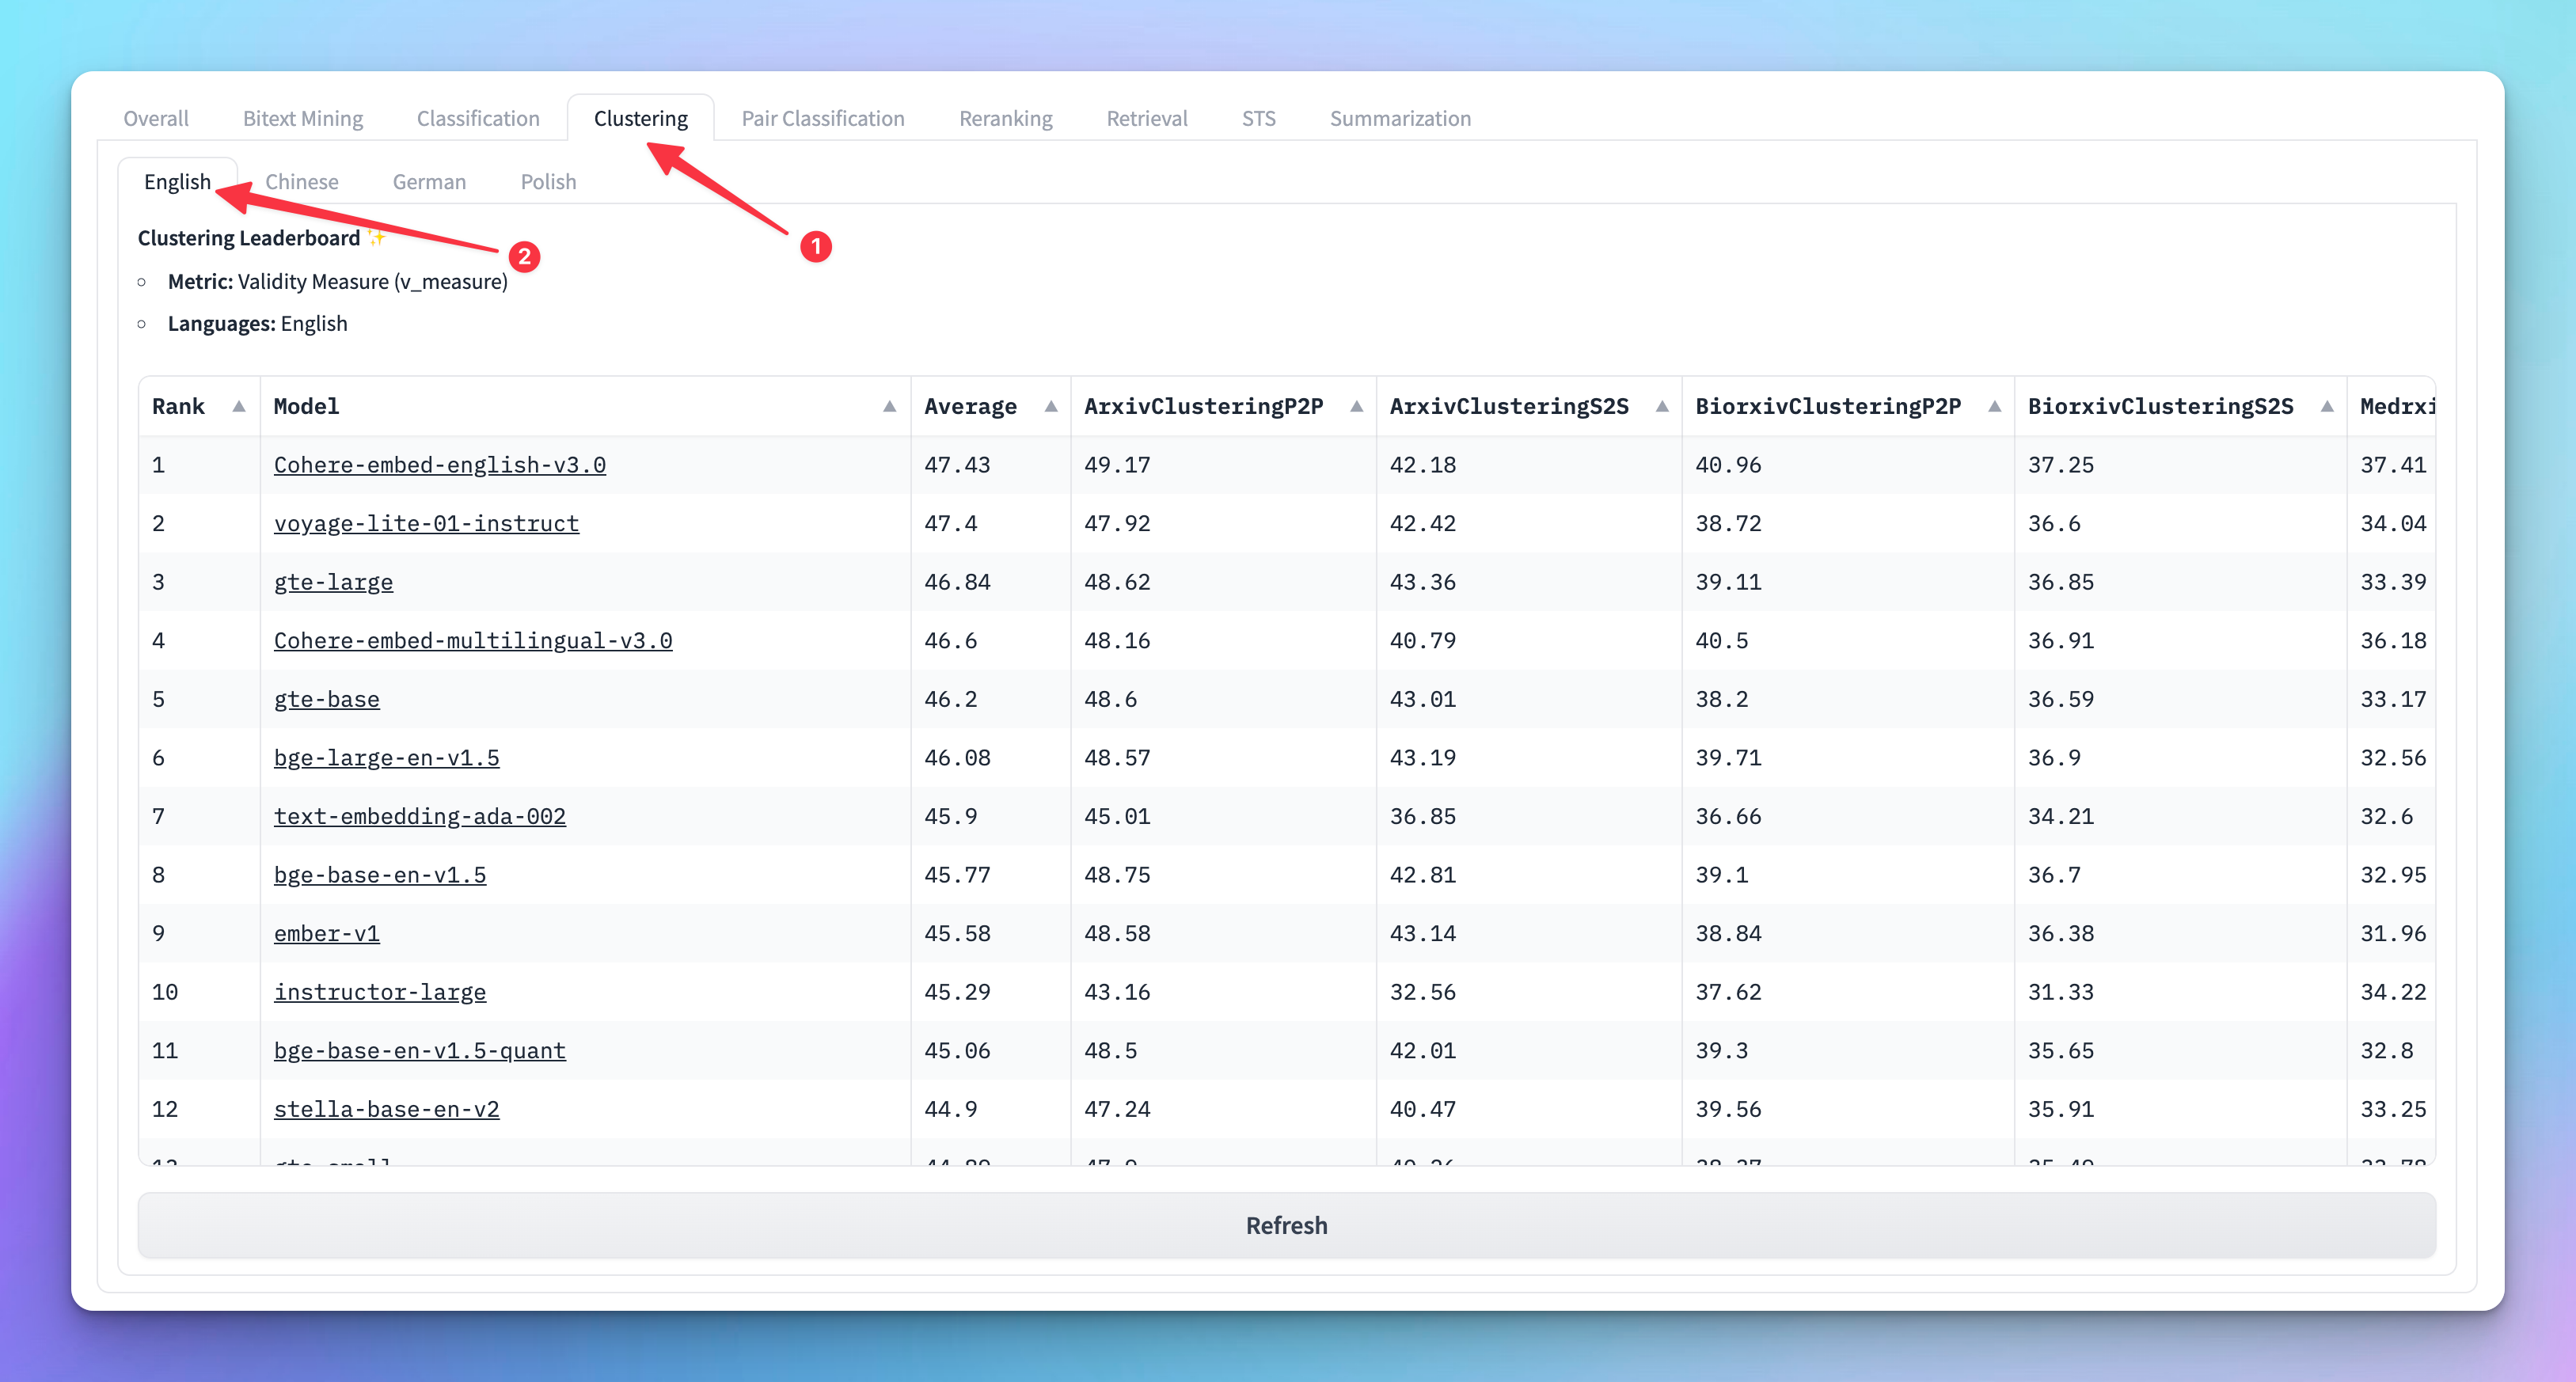The image size is (2576, 1382).
Task: Click the 47.43 Average score cell
Action: point(957,465)
